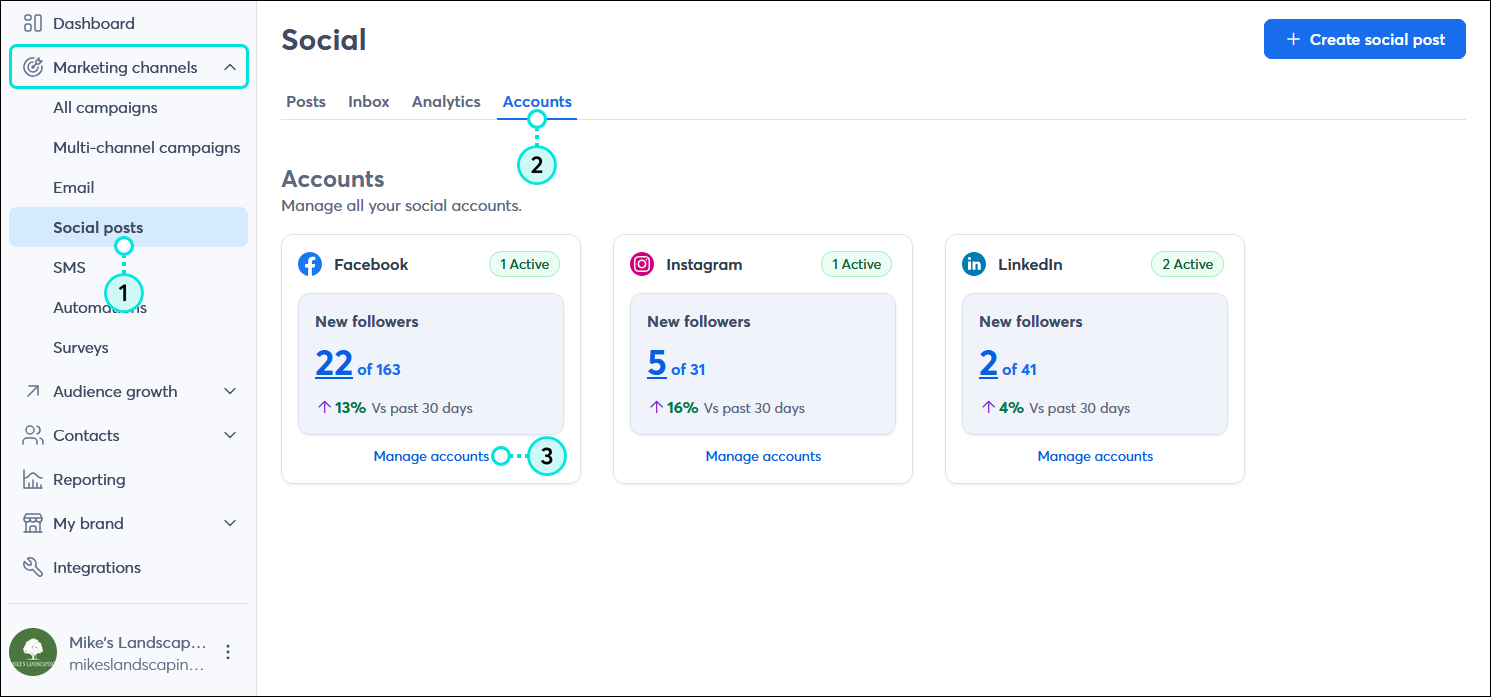Click Manage accounts under LinkedIn
This screenshot has height=697, width=1491.
(1095, 456)
